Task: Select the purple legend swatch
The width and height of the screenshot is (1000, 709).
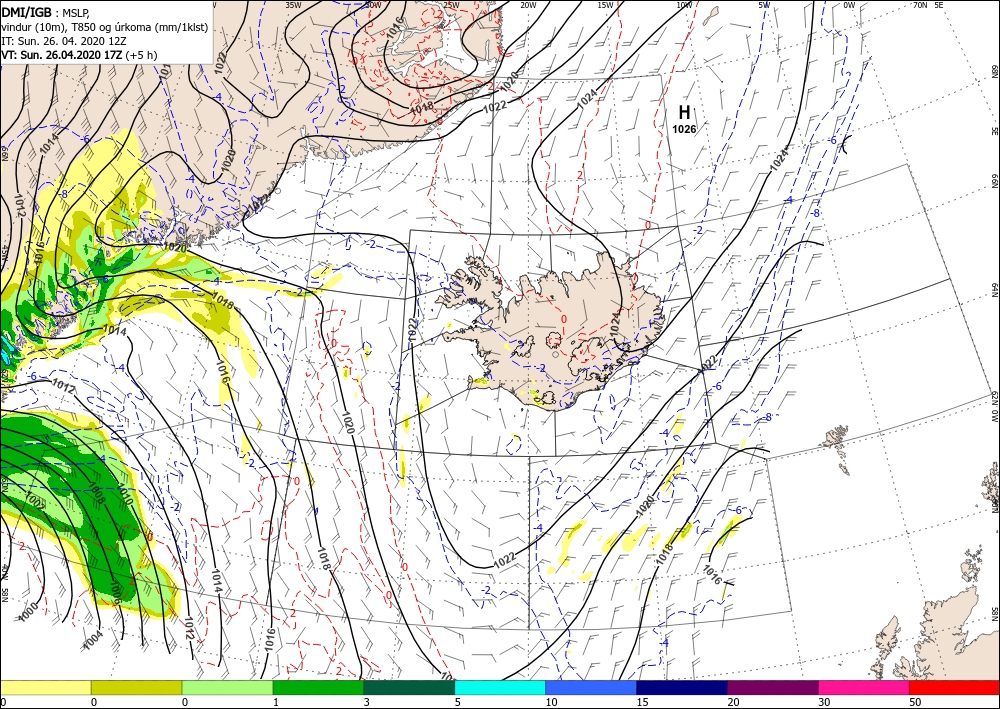Action: click(773, 687)
